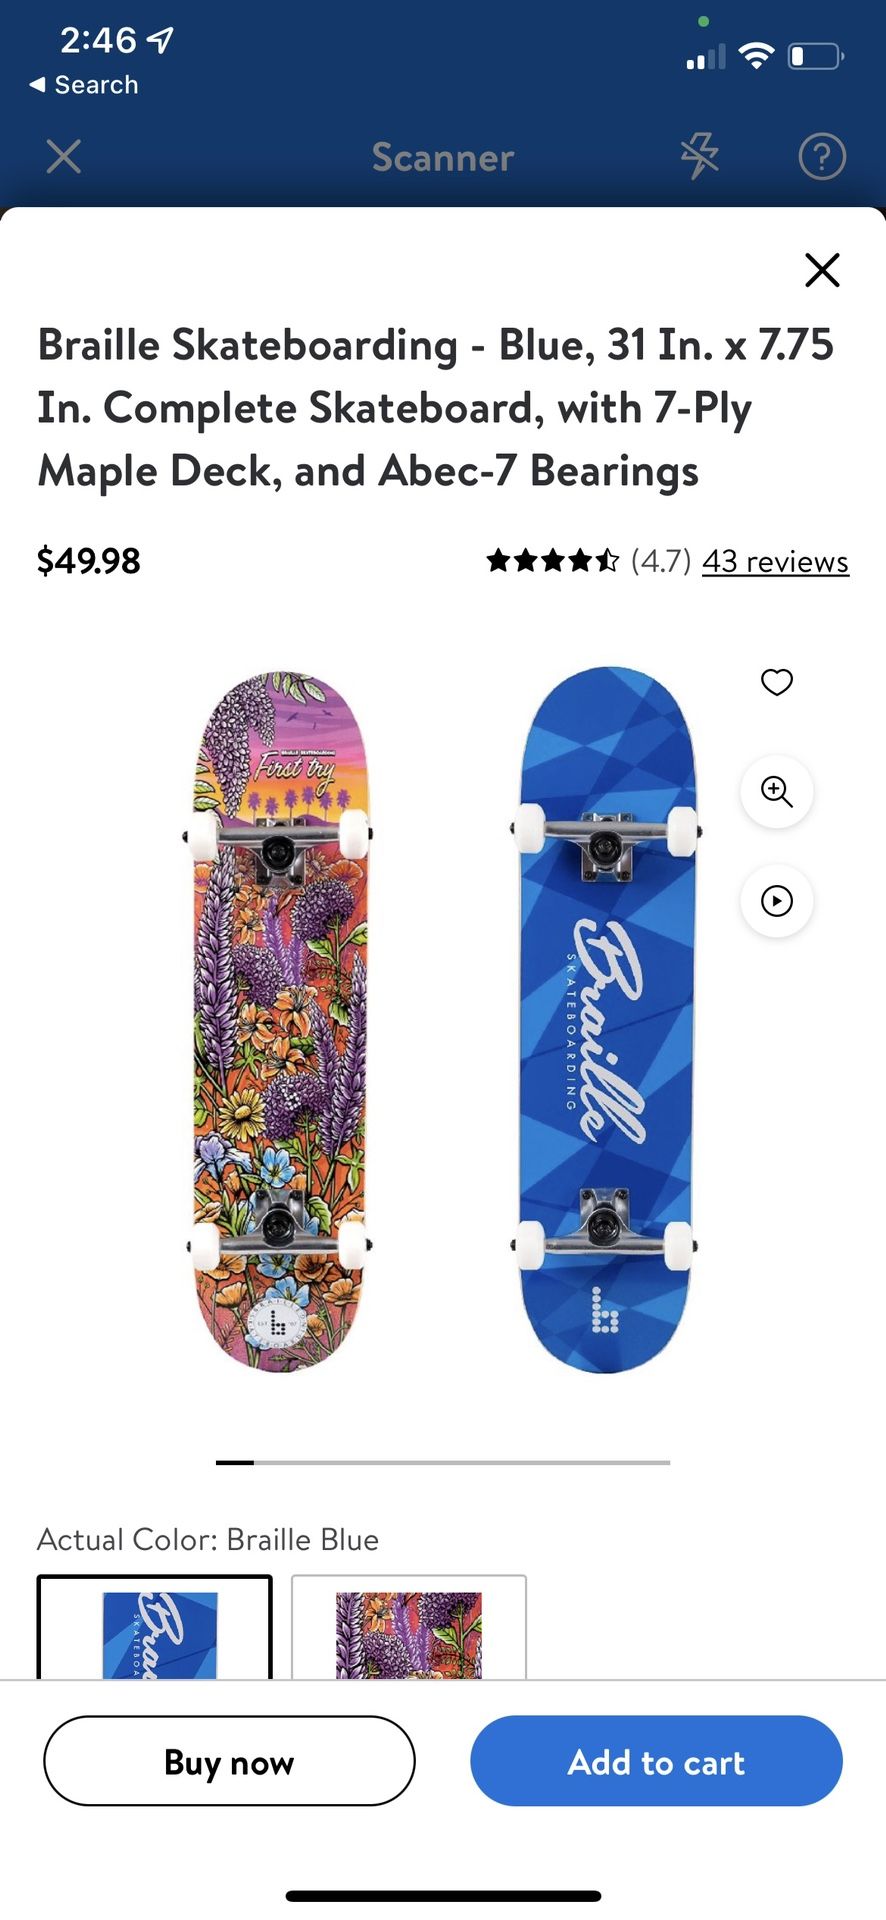This screenshot has height=1920, width=886.
Task: Tap the star rating icons
Action: click(x=553, y=560)
